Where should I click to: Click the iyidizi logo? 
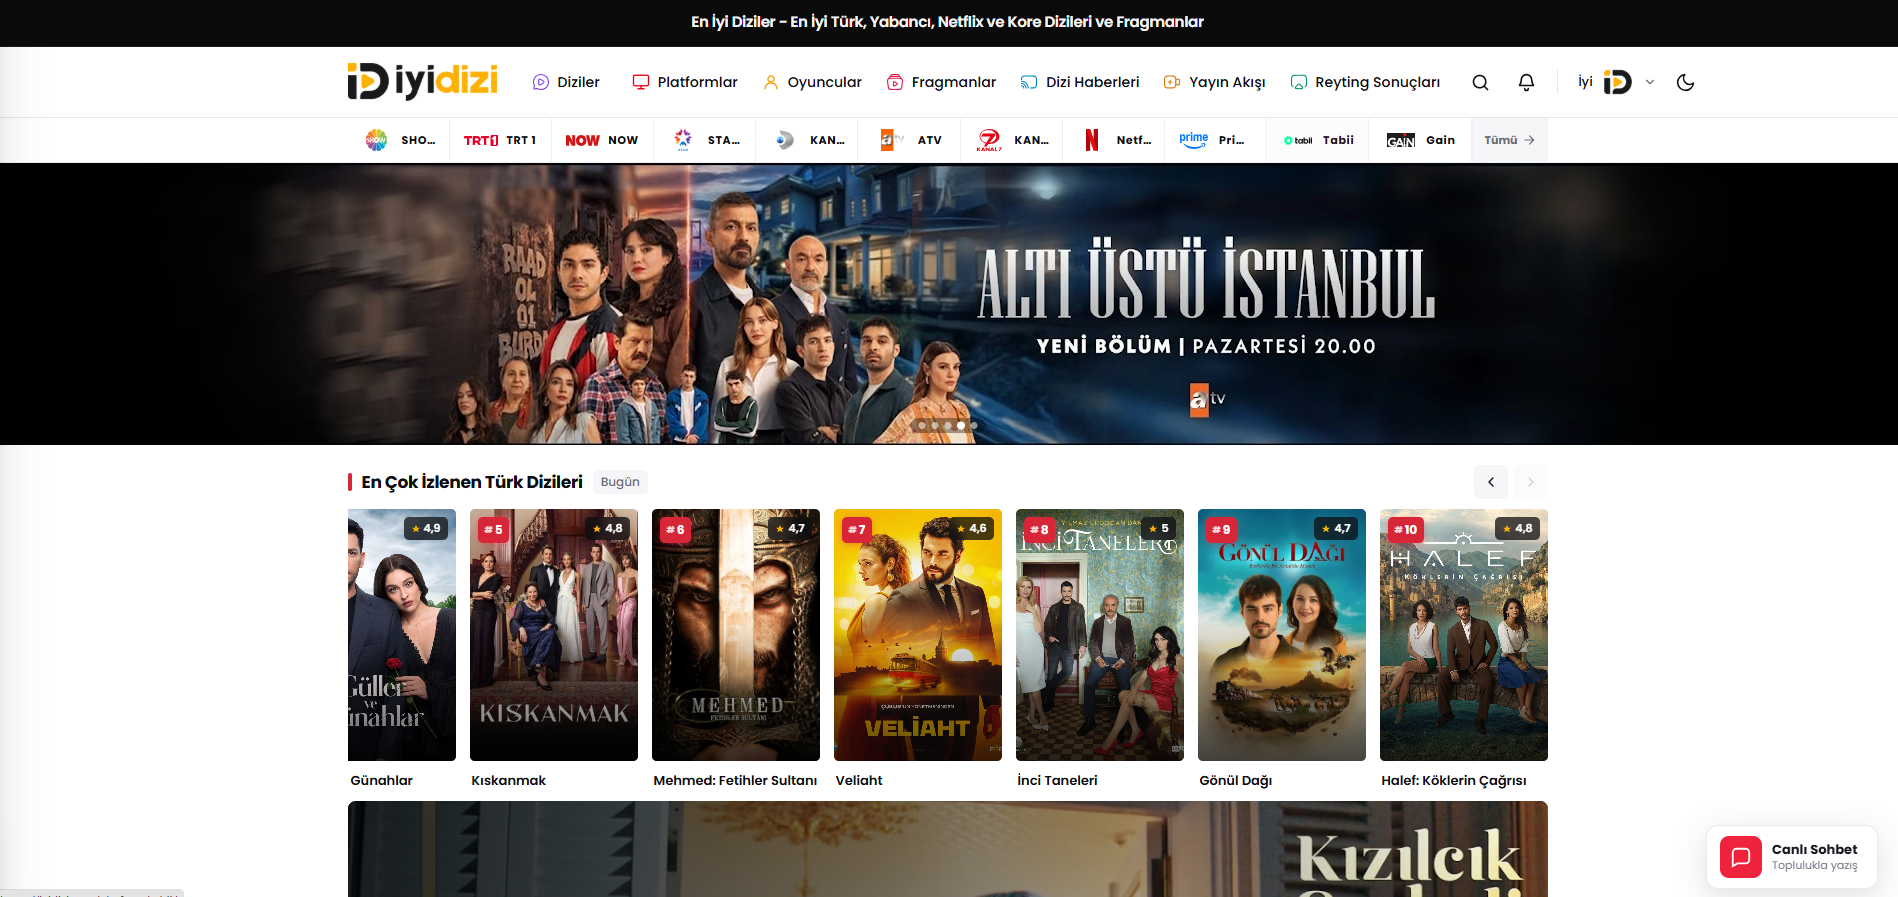pyautogui.click(x=422, y=82)
